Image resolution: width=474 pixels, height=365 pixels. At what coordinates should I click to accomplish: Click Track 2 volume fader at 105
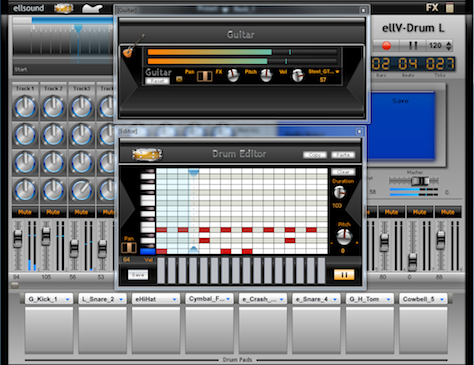click(46, 236)
